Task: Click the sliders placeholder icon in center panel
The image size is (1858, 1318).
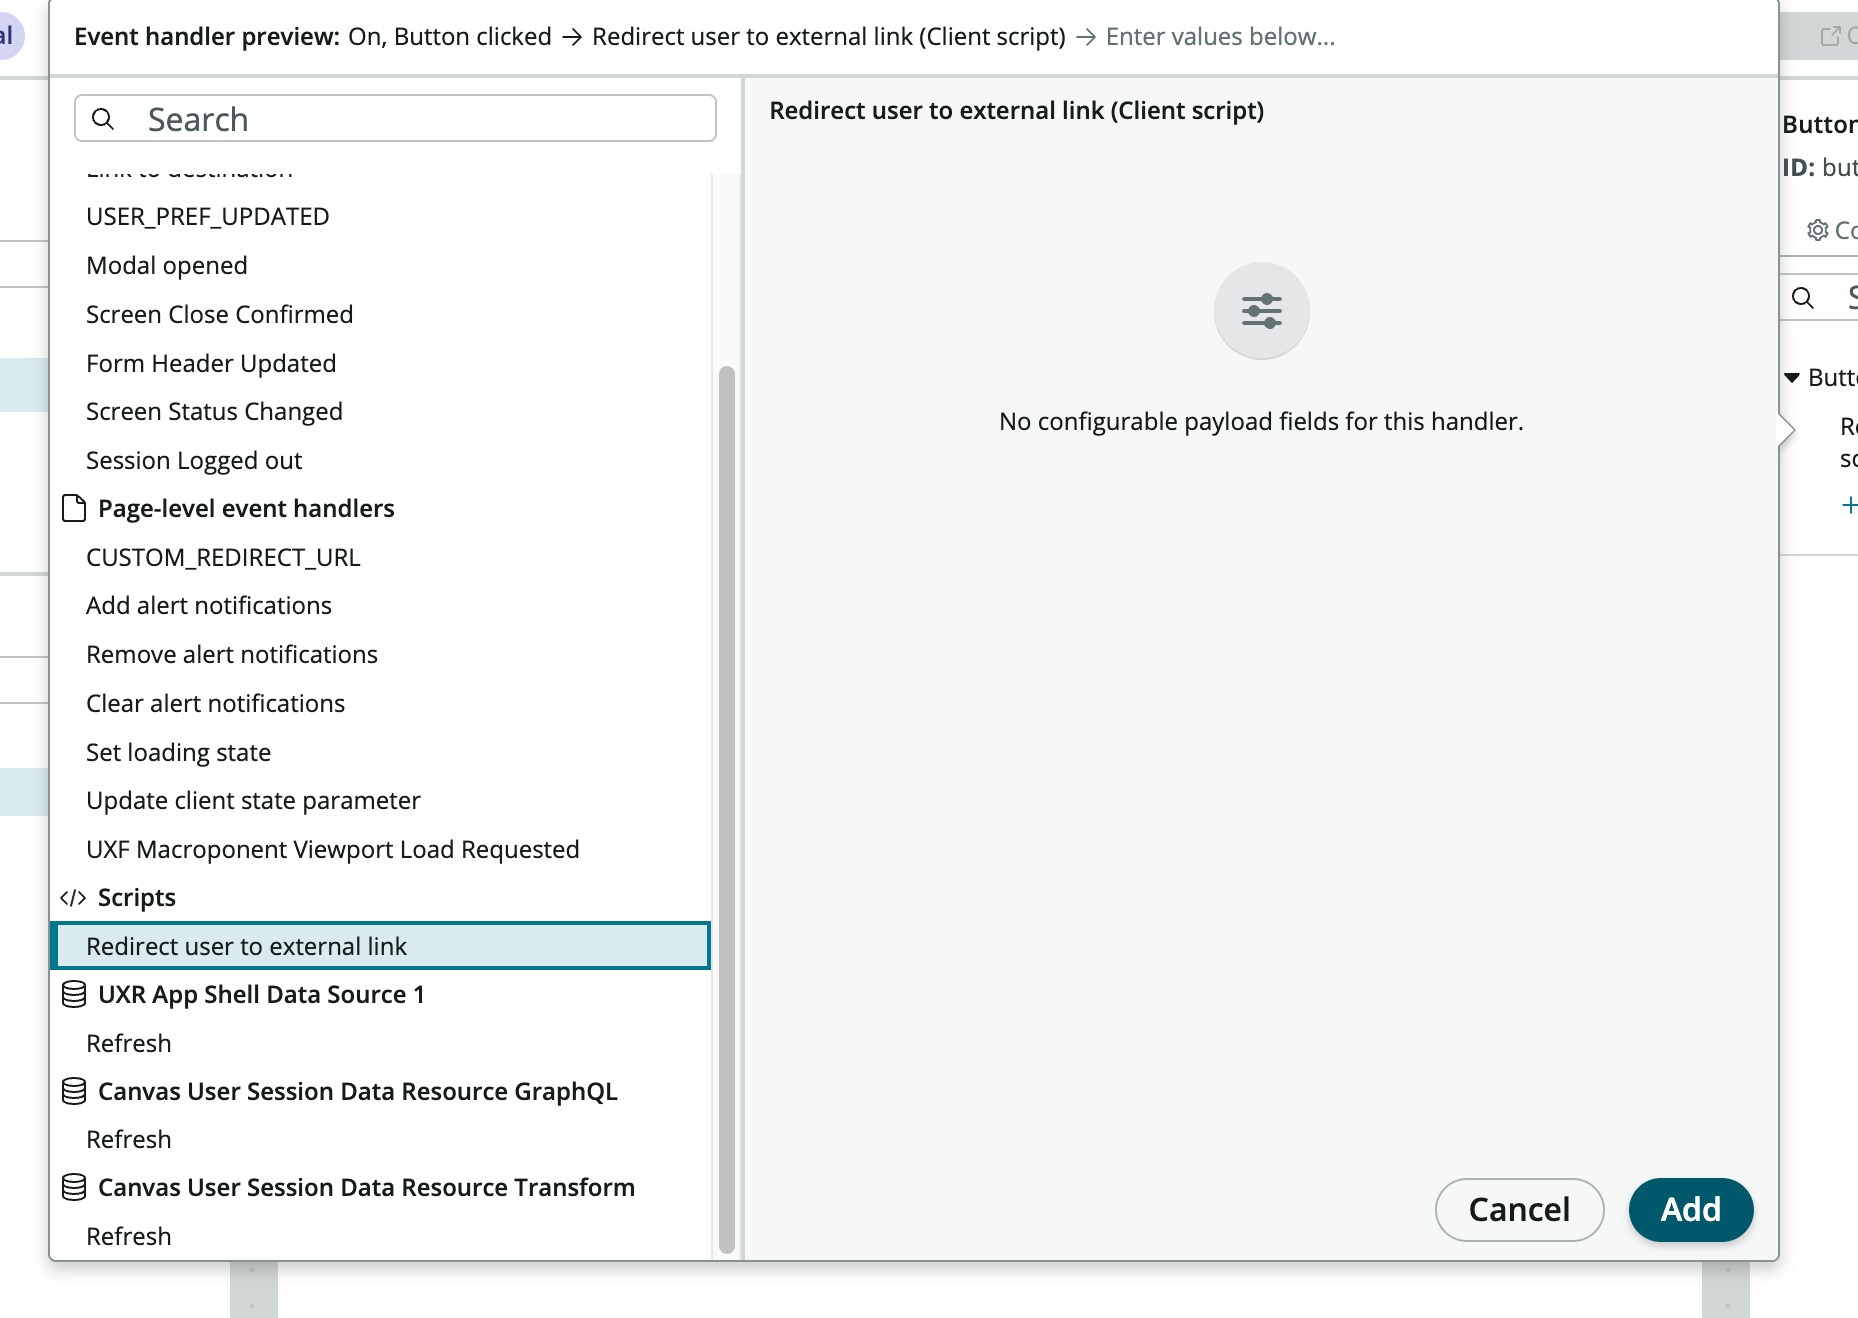Action: pos(1261,311)
